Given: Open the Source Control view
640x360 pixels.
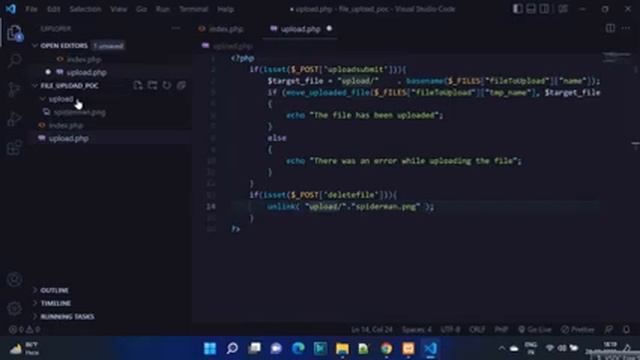Looking at the screenshot, I should tap(15, 90).
